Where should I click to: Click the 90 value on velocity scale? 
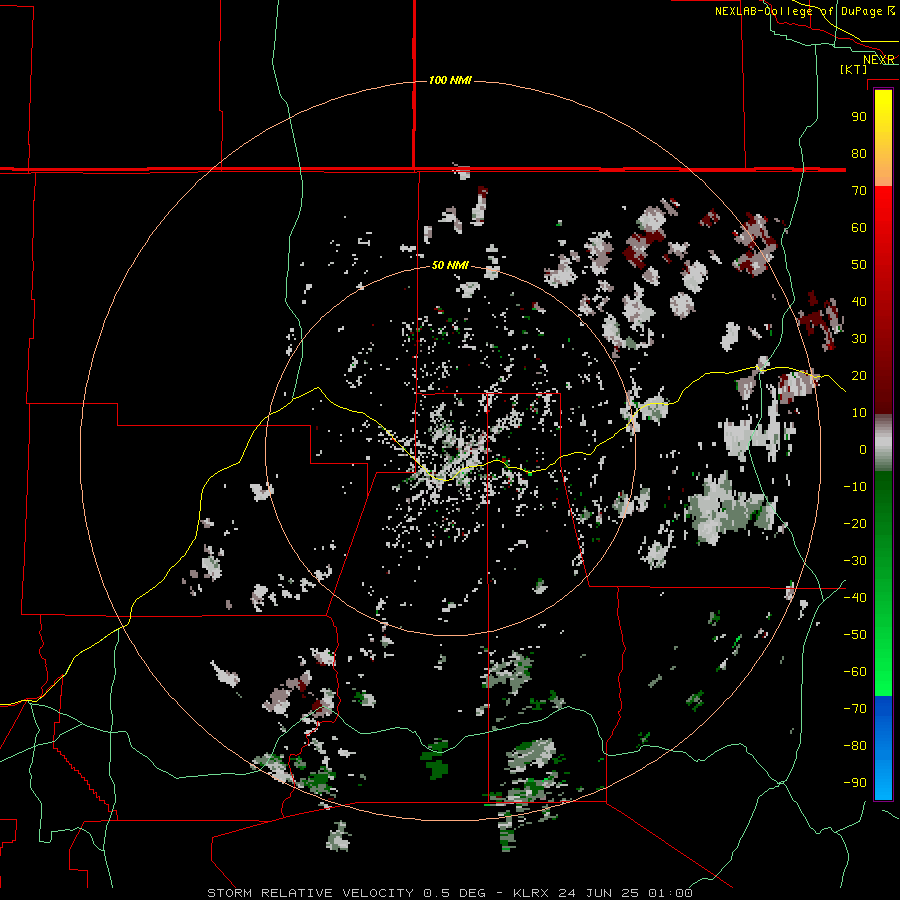click(x=859, y=117)
